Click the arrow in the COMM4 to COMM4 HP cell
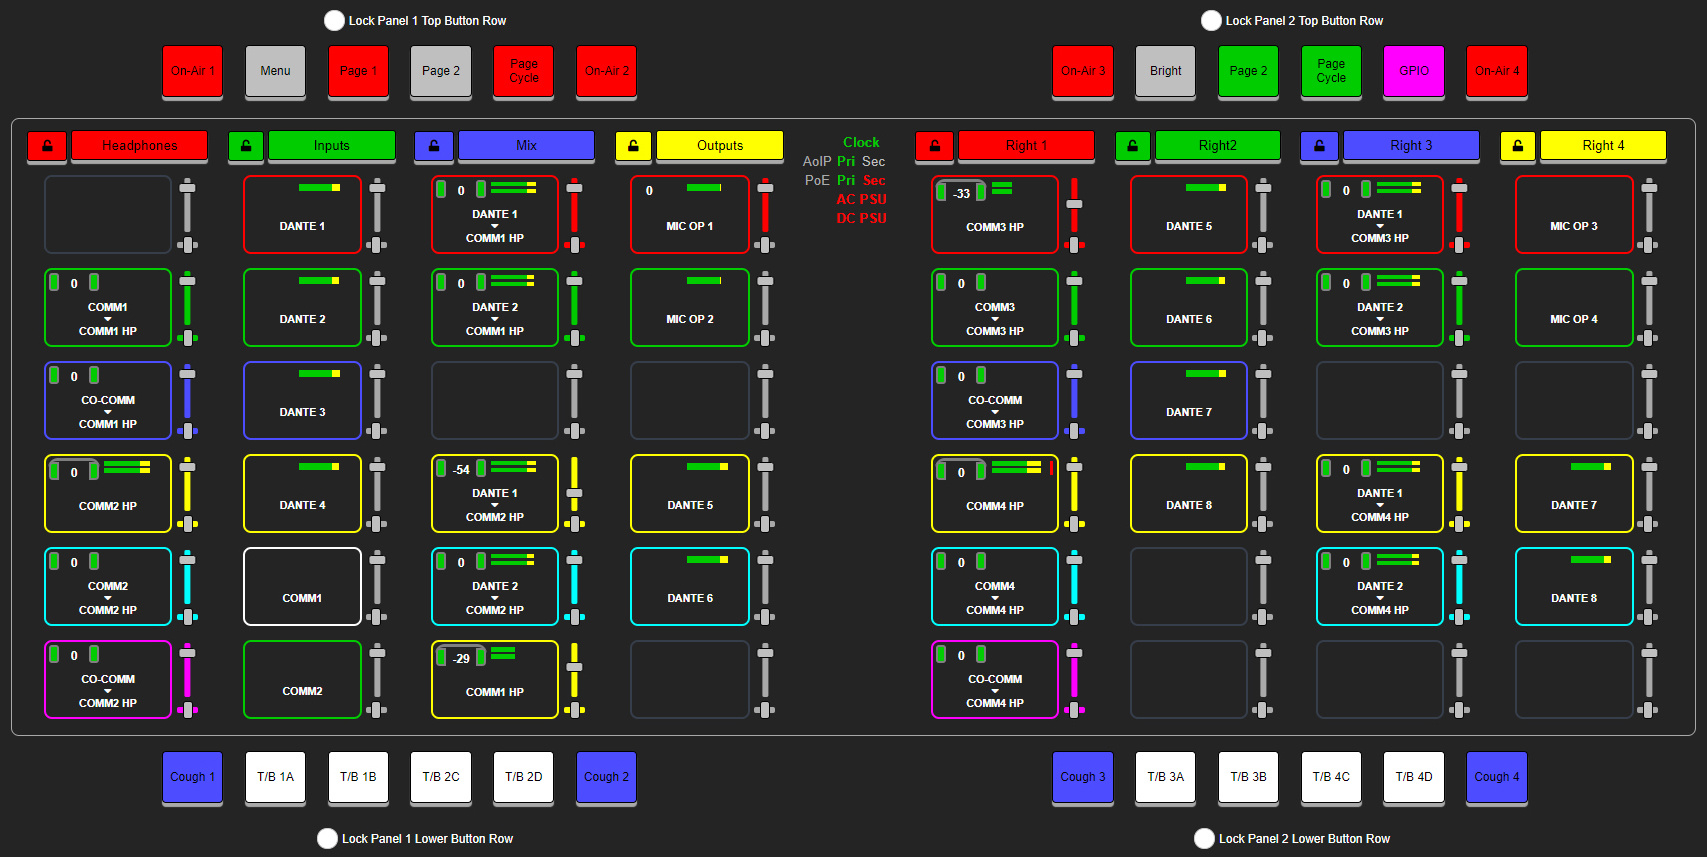Viewport: 1707px width, 857px height. [x=995, y=598]
